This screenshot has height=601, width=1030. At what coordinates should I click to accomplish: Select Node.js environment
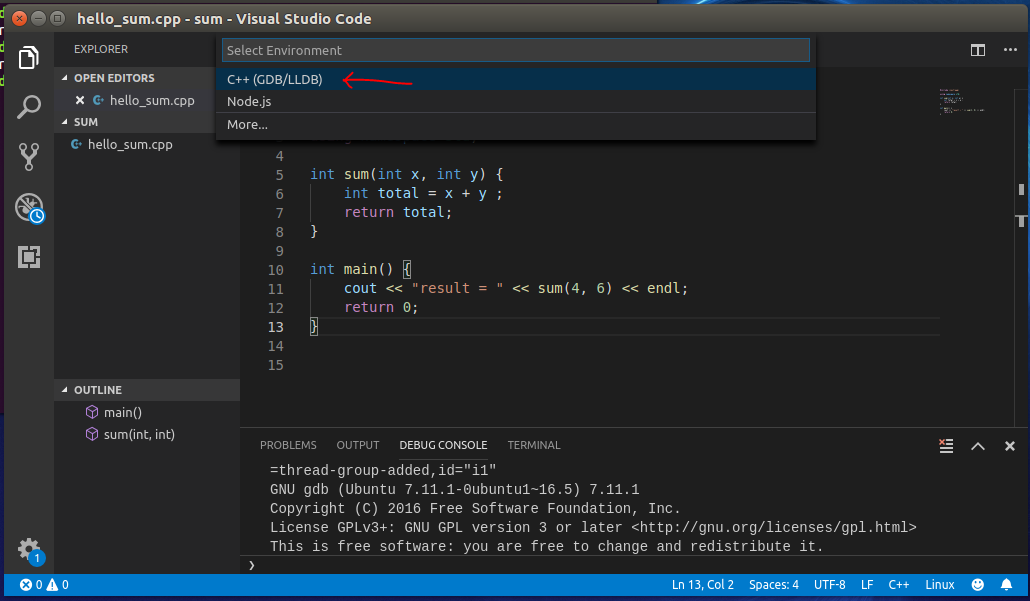(x=249, y=101)
